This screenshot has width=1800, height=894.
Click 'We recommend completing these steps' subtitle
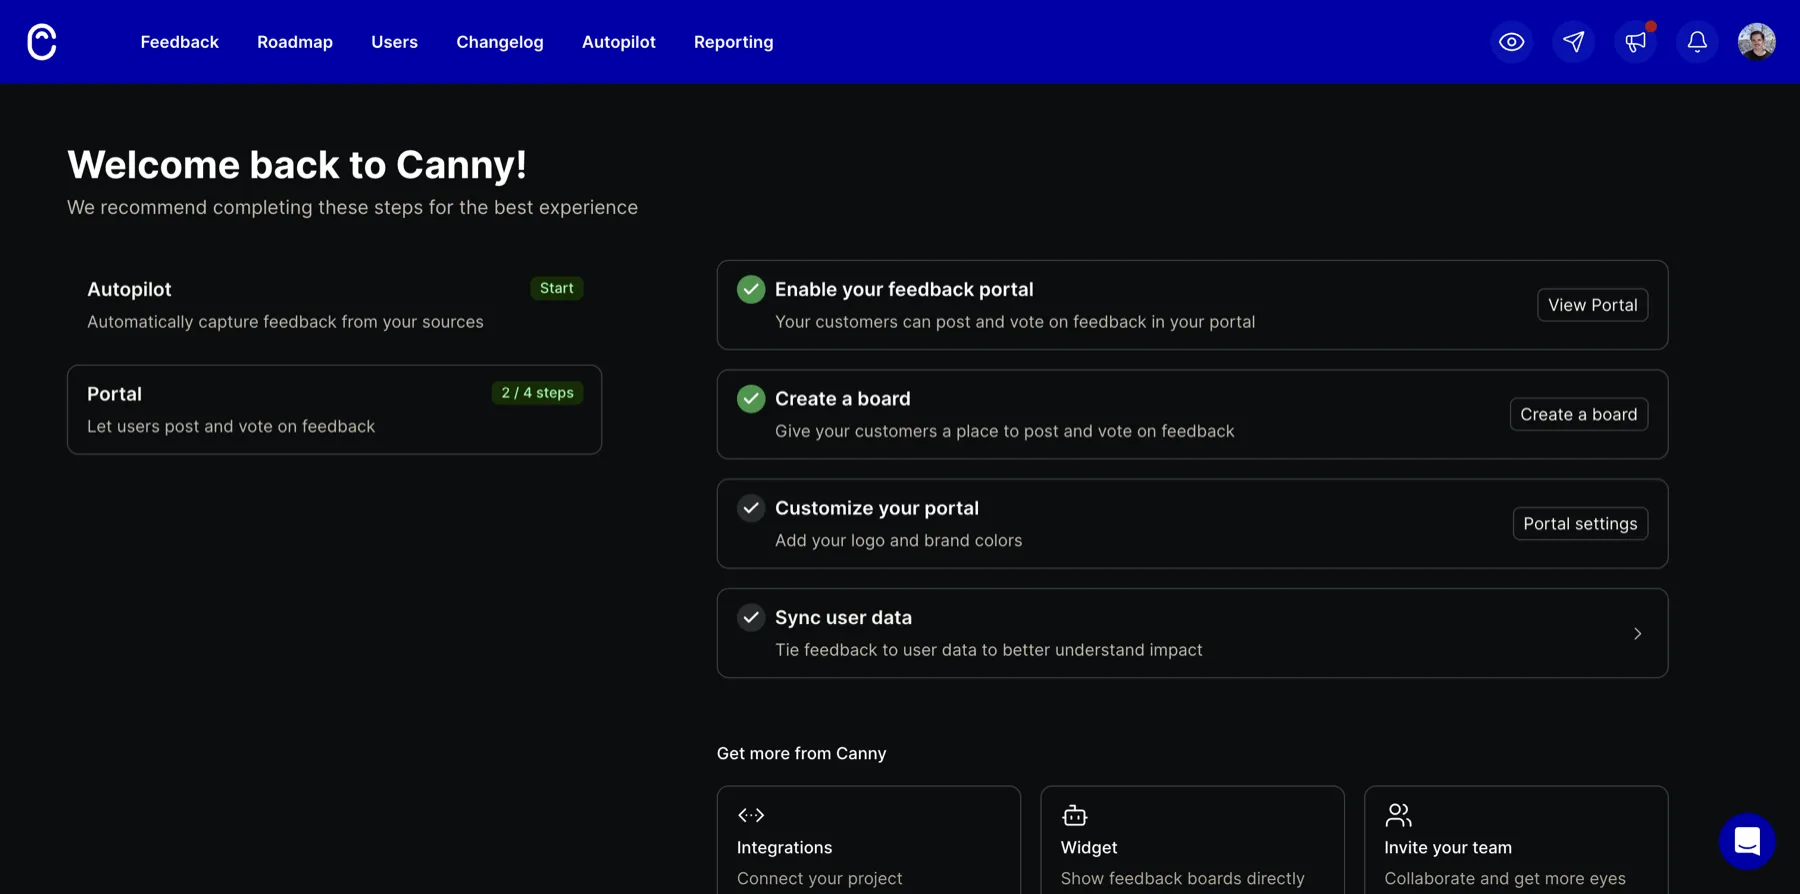pos(352,207)
